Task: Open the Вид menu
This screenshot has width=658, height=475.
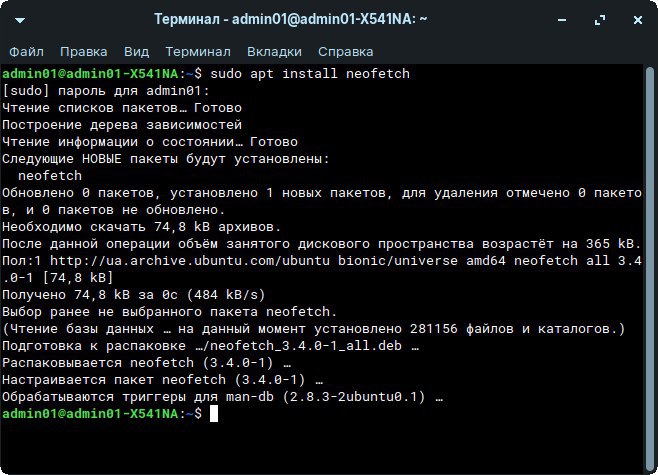Action: pos(136,51)
